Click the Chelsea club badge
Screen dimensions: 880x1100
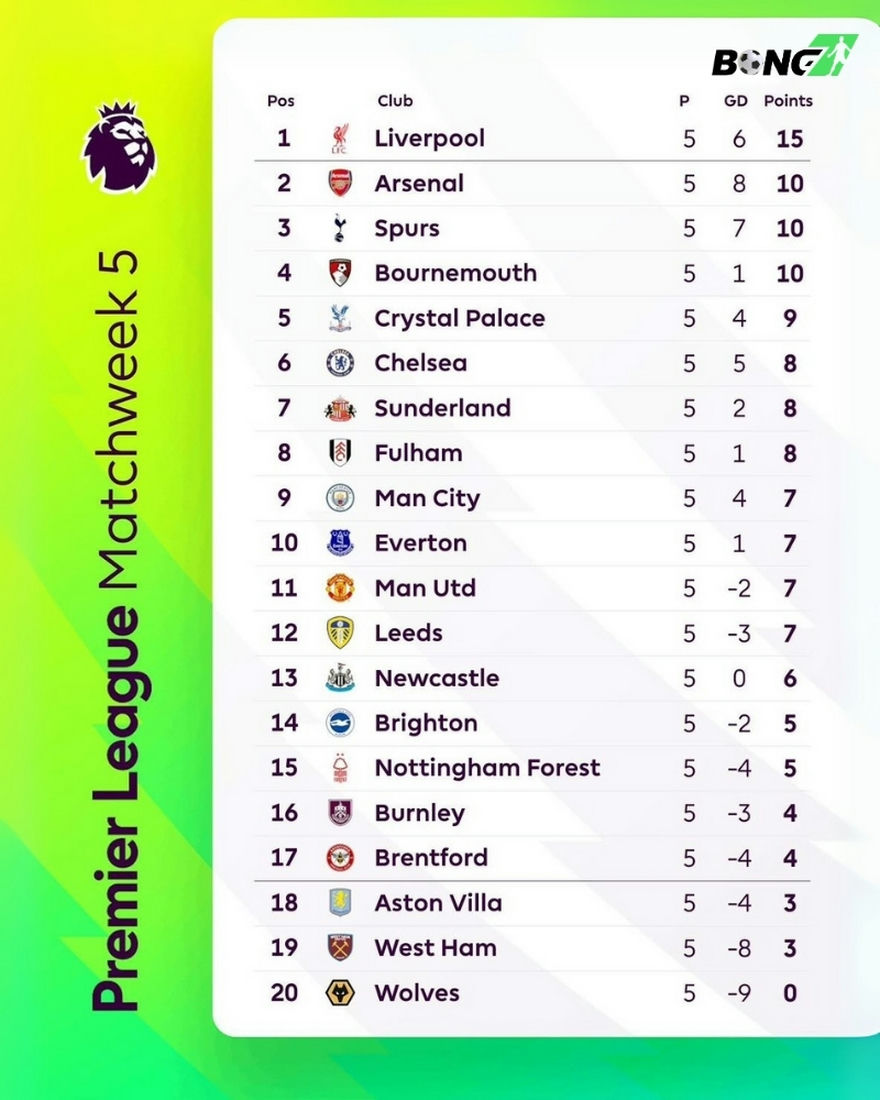click(340, 363)
